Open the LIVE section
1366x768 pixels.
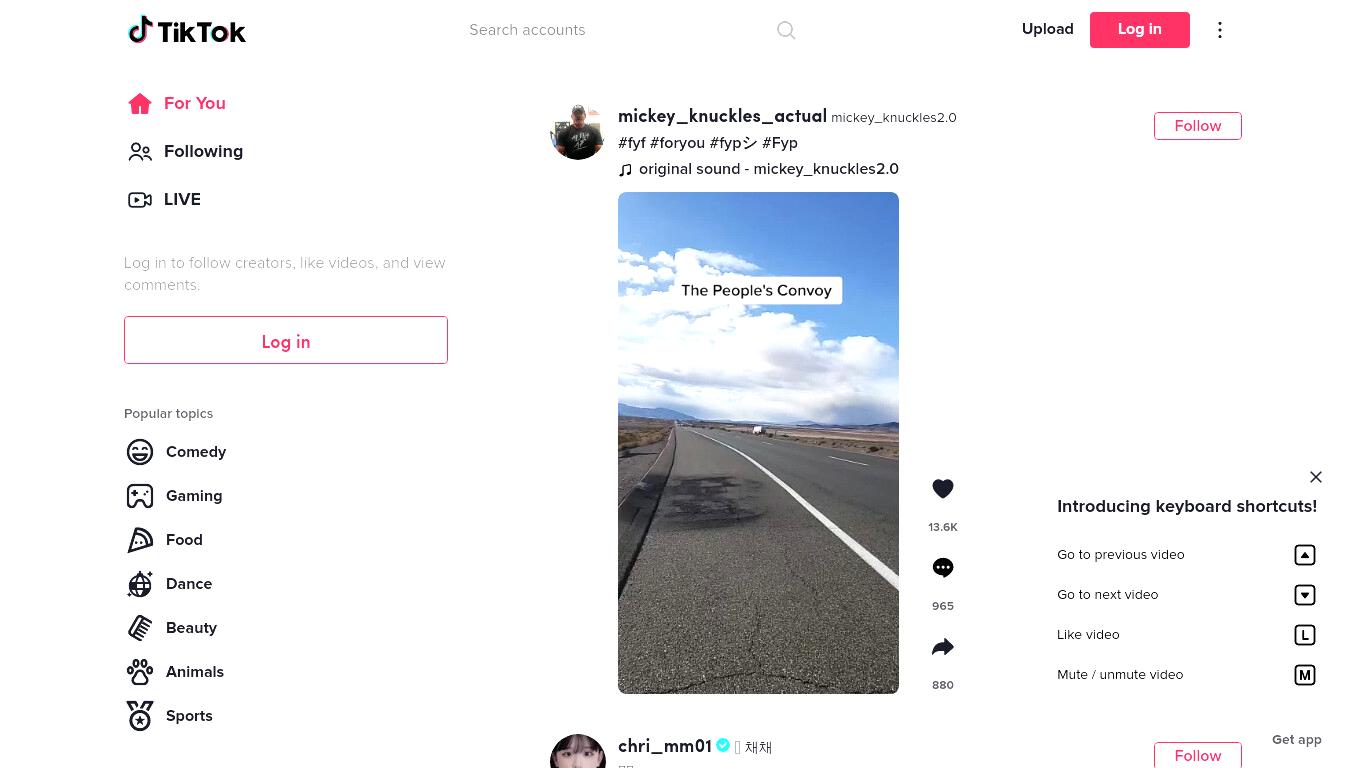pyautogui.click(x=164, y=200)
